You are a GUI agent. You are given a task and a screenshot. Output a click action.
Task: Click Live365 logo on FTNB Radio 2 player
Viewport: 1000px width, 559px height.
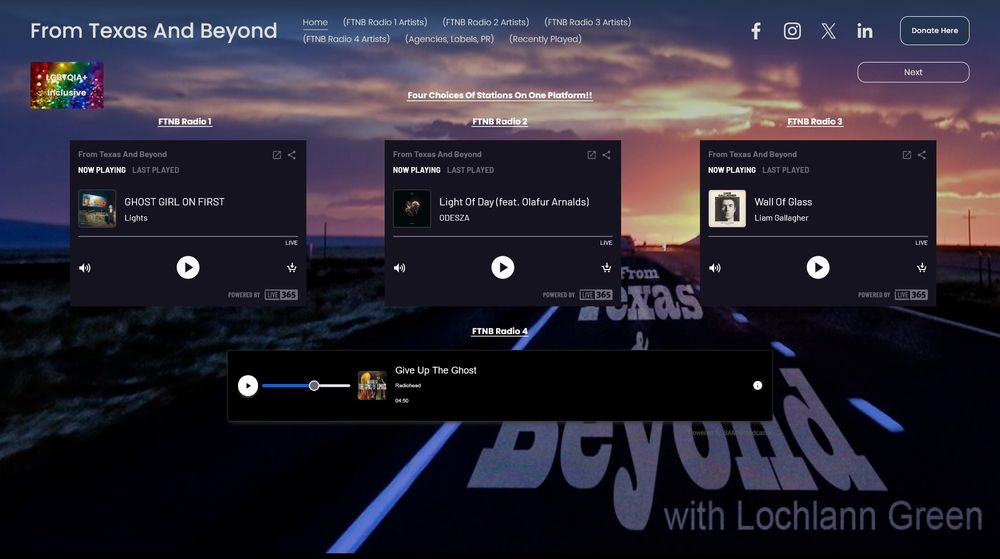596,295
